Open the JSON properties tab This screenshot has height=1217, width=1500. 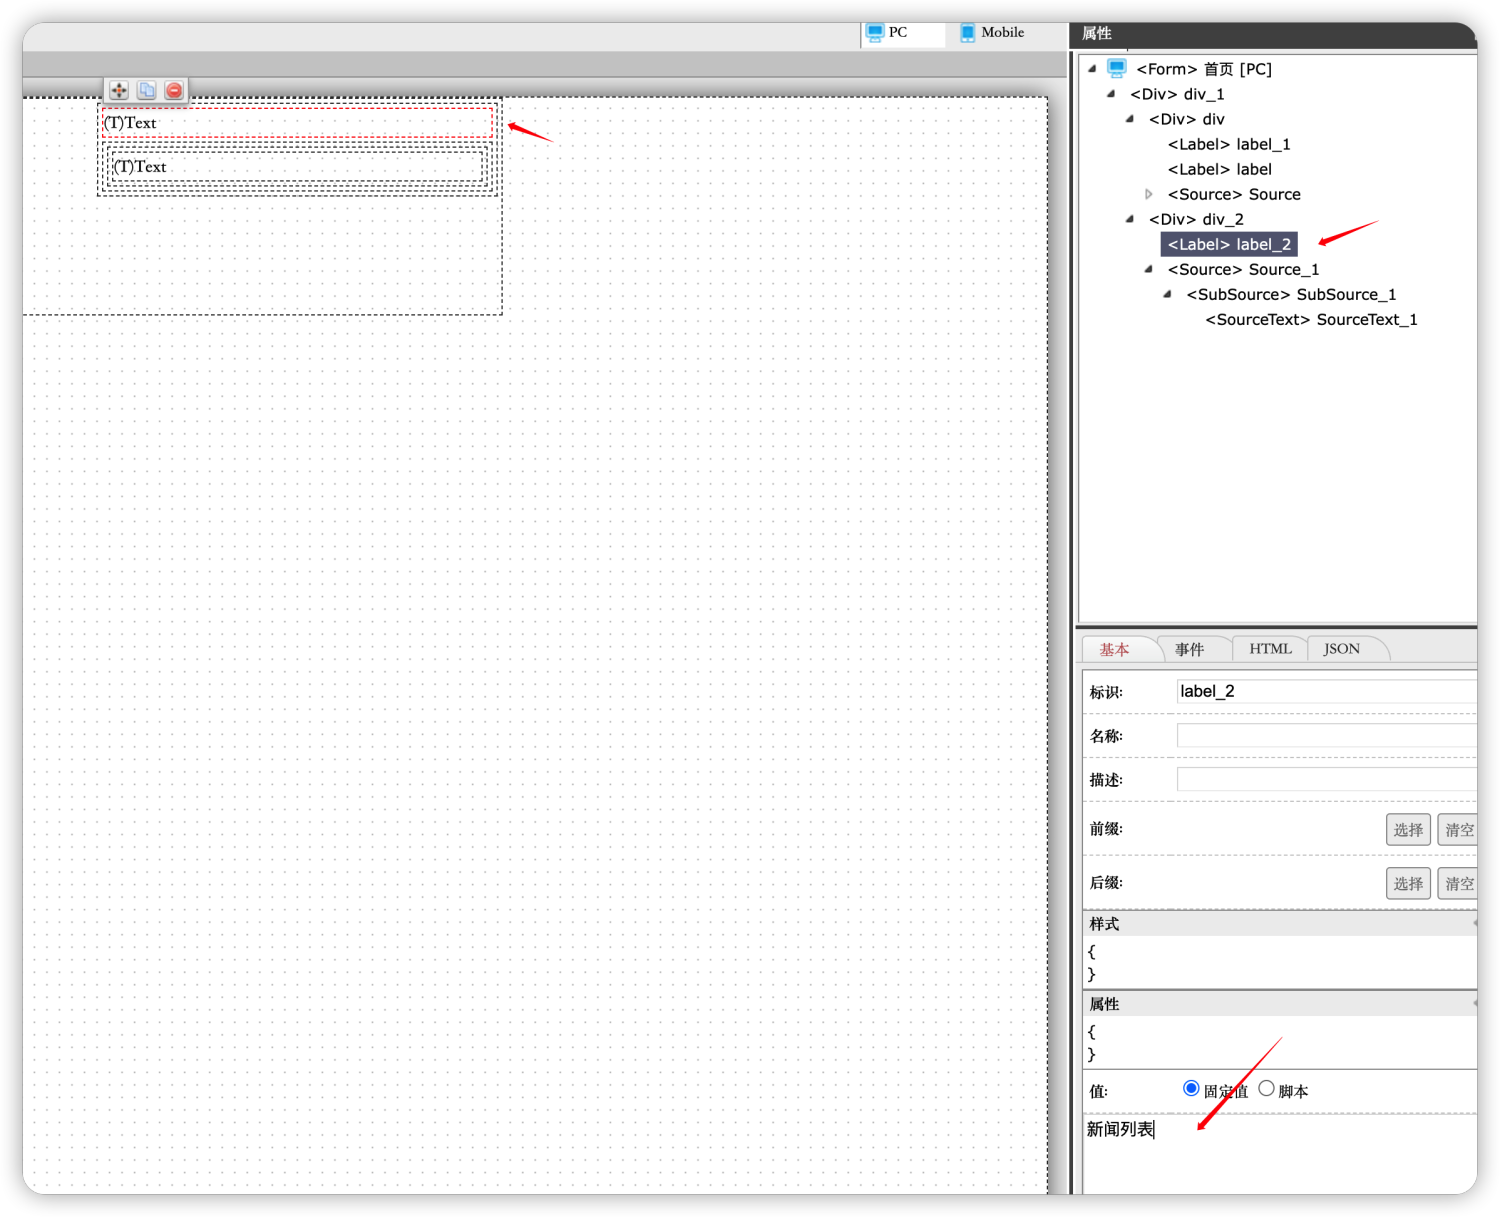click(x=1341, y=649)
